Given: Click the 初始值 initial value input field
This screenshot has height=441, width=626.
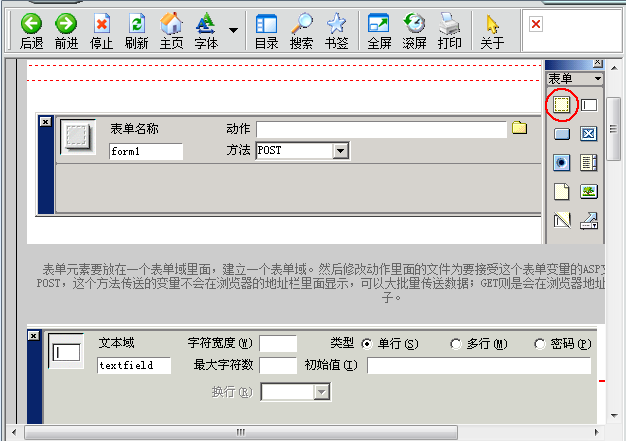Looking at the screenshot, I should pyautogui.click(x=480, y=365).
